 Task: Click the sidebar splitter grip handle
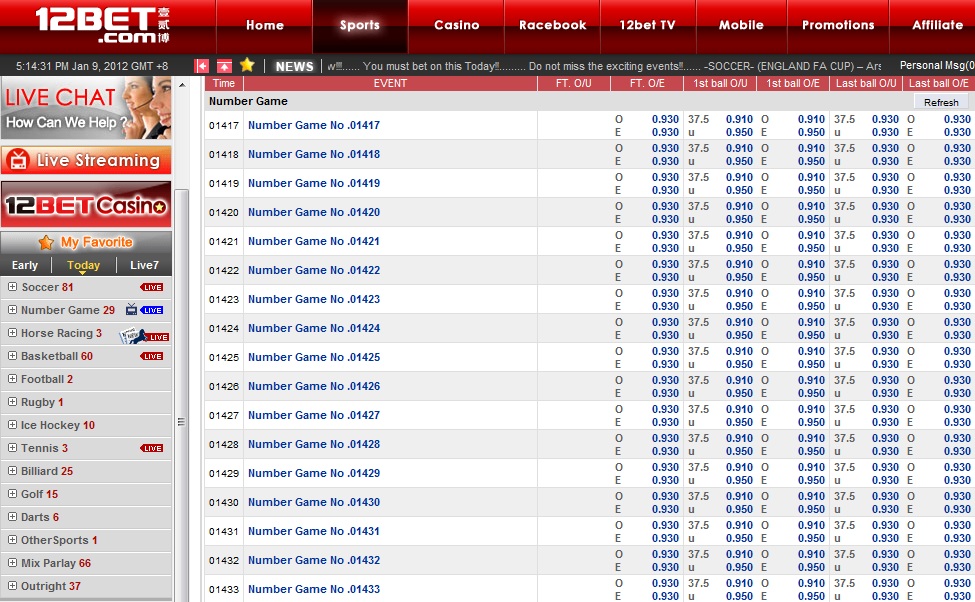(182, 421)
